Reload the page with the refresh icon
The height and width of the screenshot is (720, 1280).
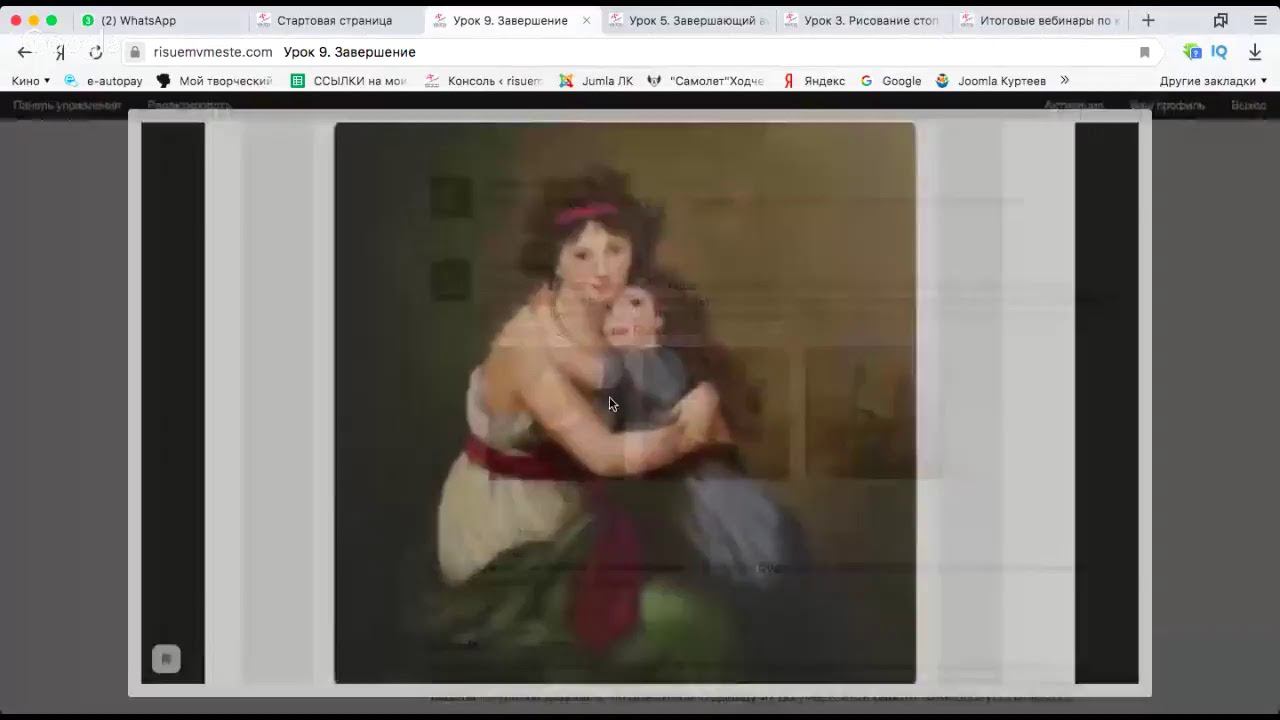pos(96,52)
